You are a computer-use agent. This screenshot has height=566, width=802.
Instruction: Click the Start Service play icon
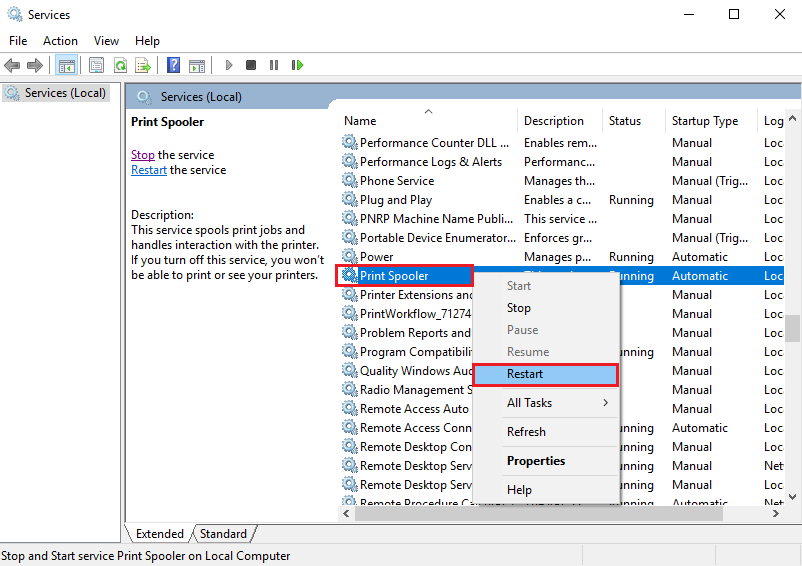(x=229, y=65)
